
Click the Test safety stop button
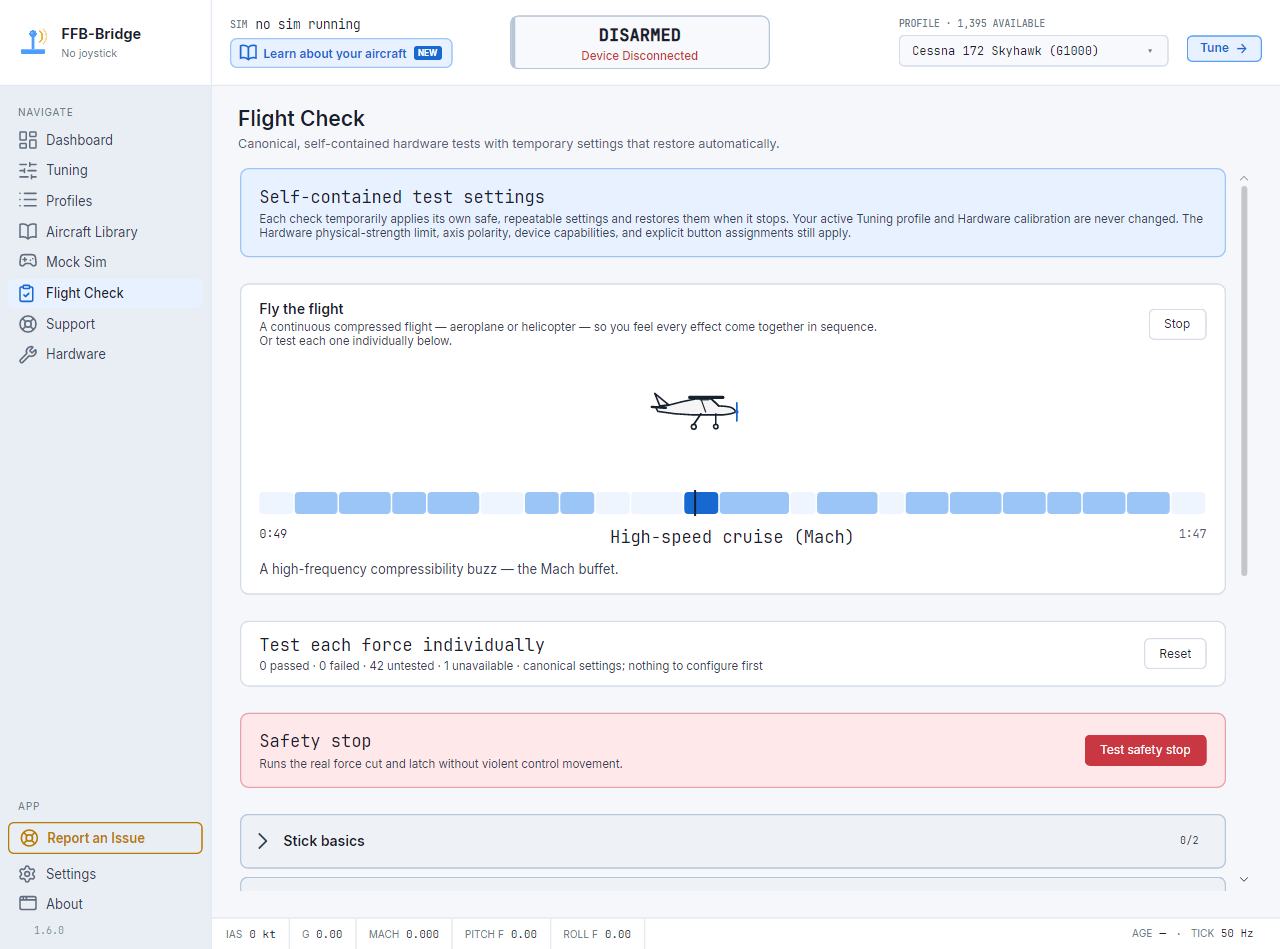click(x=1145, y=750)
